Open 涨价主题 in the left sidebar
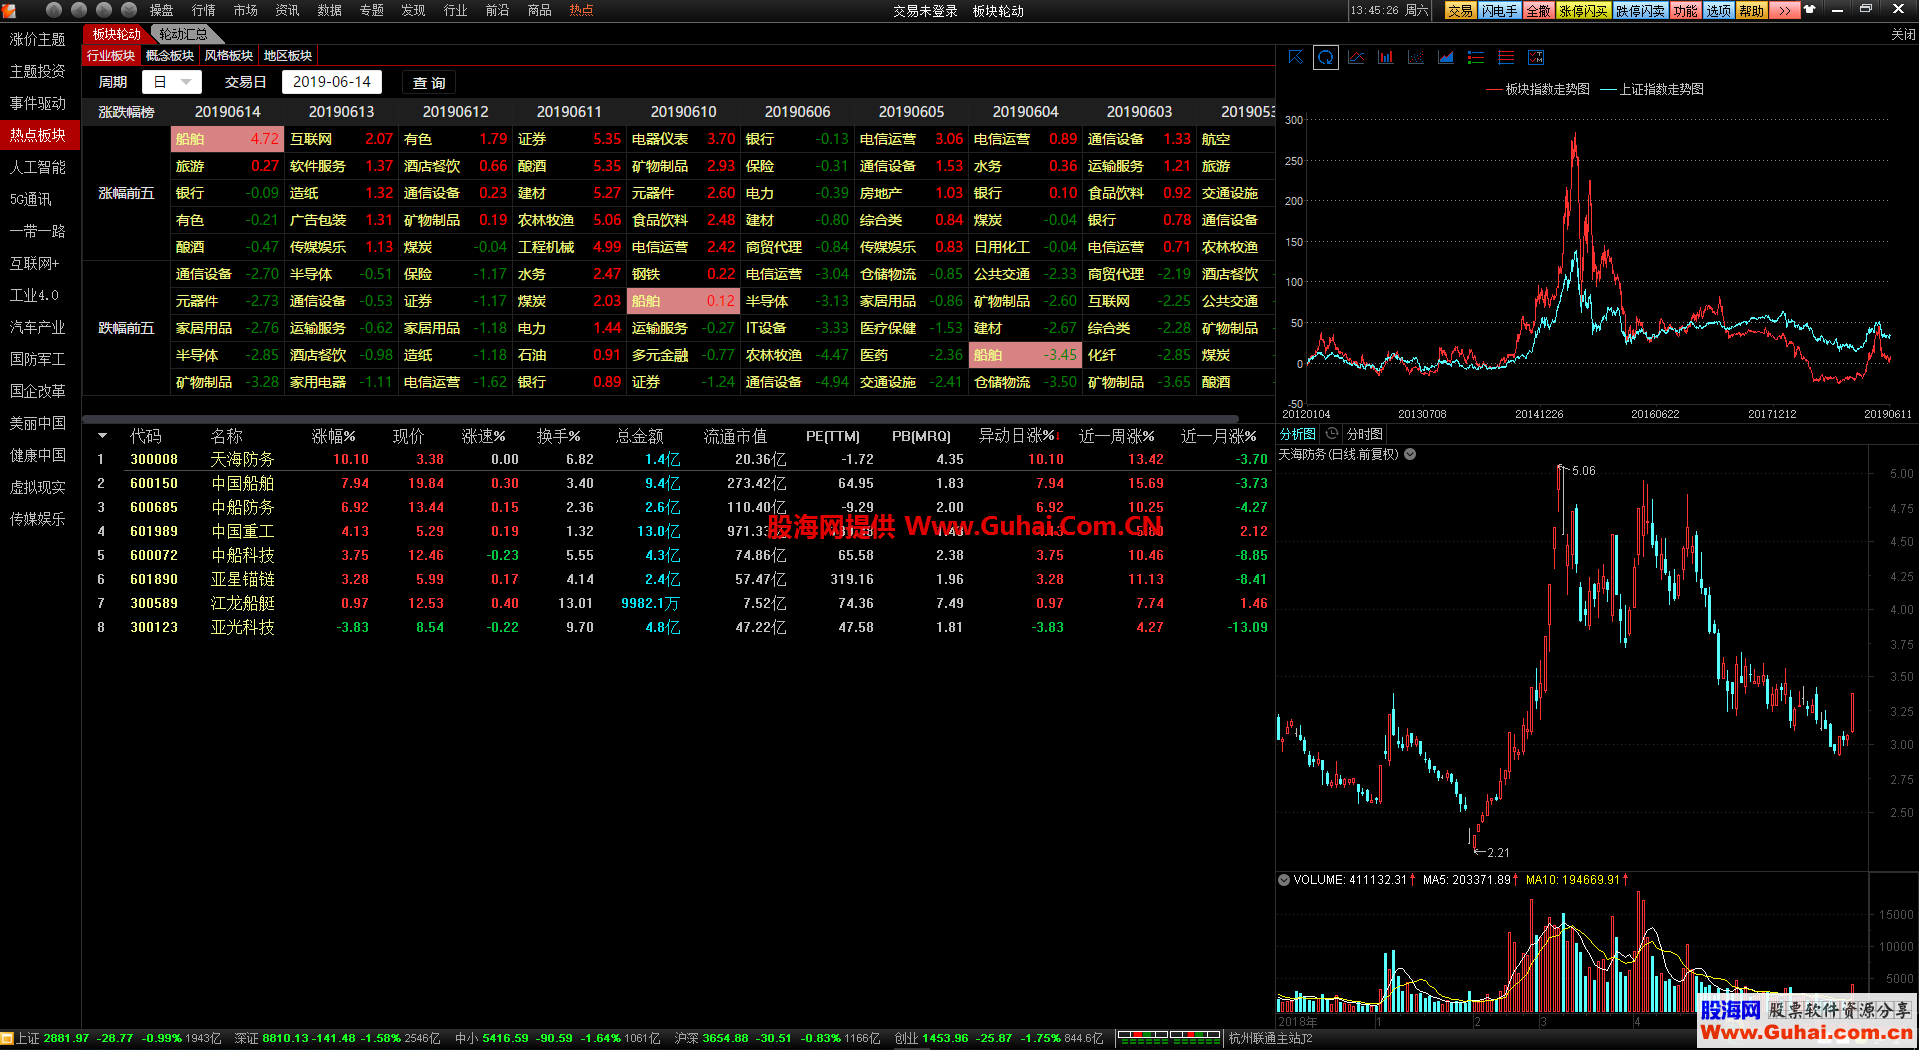The image size is (1919, 1050). (38, 39)
